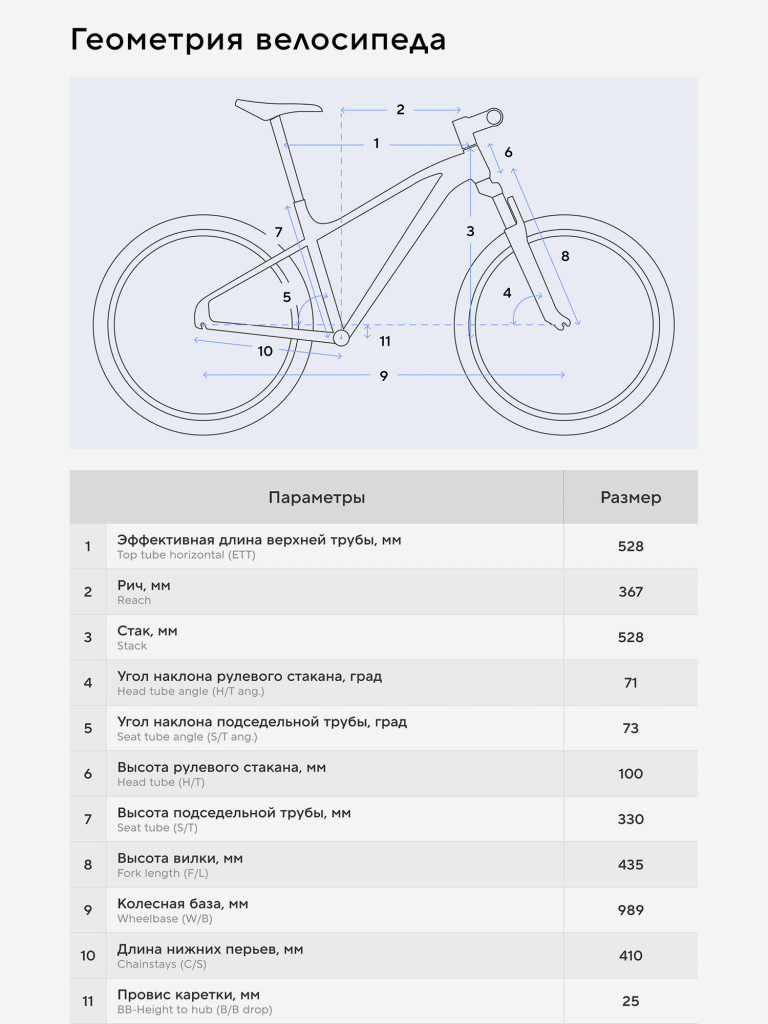Click wheelbase label 9 in the bike diagram
The height and width of the screenshot is (1024, 768).
click(383, 375)
